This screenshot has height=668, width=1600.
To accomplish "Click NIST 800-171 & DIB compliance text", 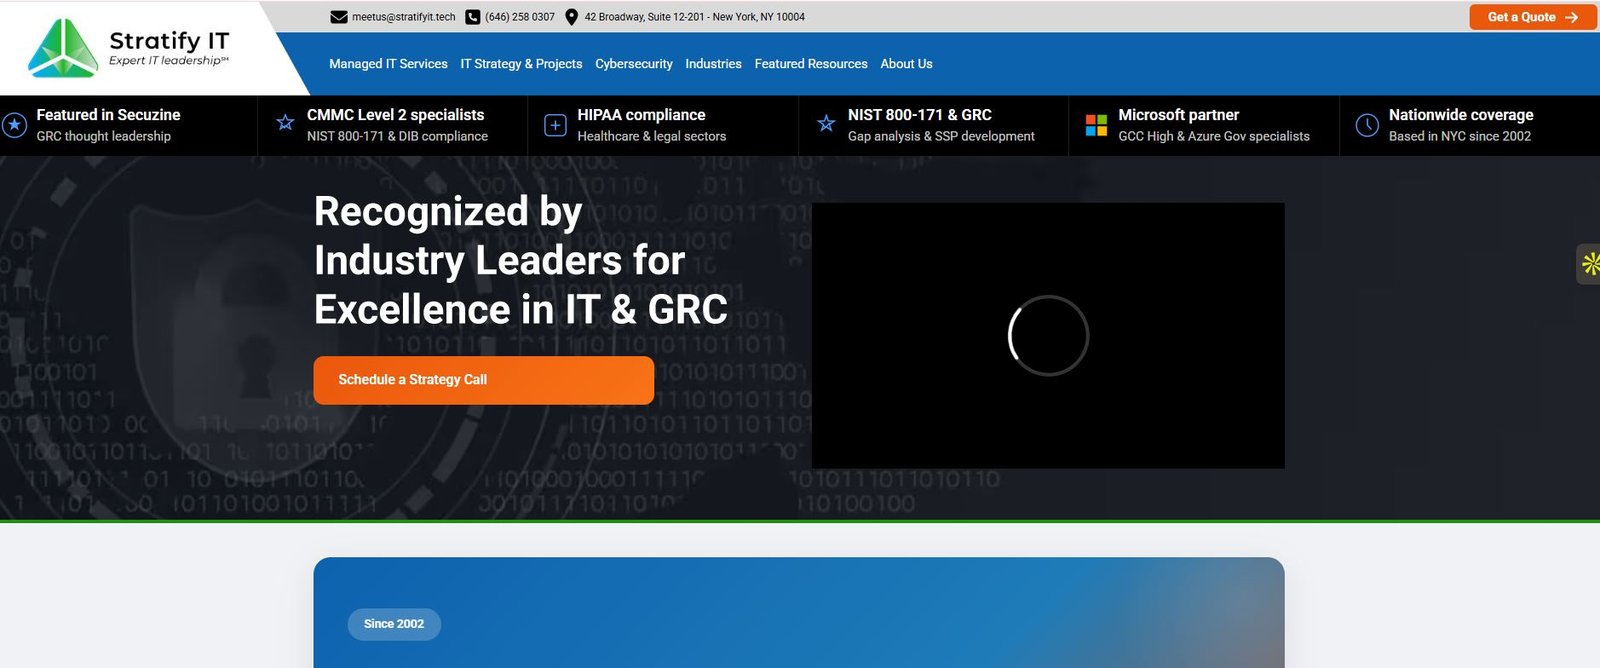I will click(x=397, y=136).
